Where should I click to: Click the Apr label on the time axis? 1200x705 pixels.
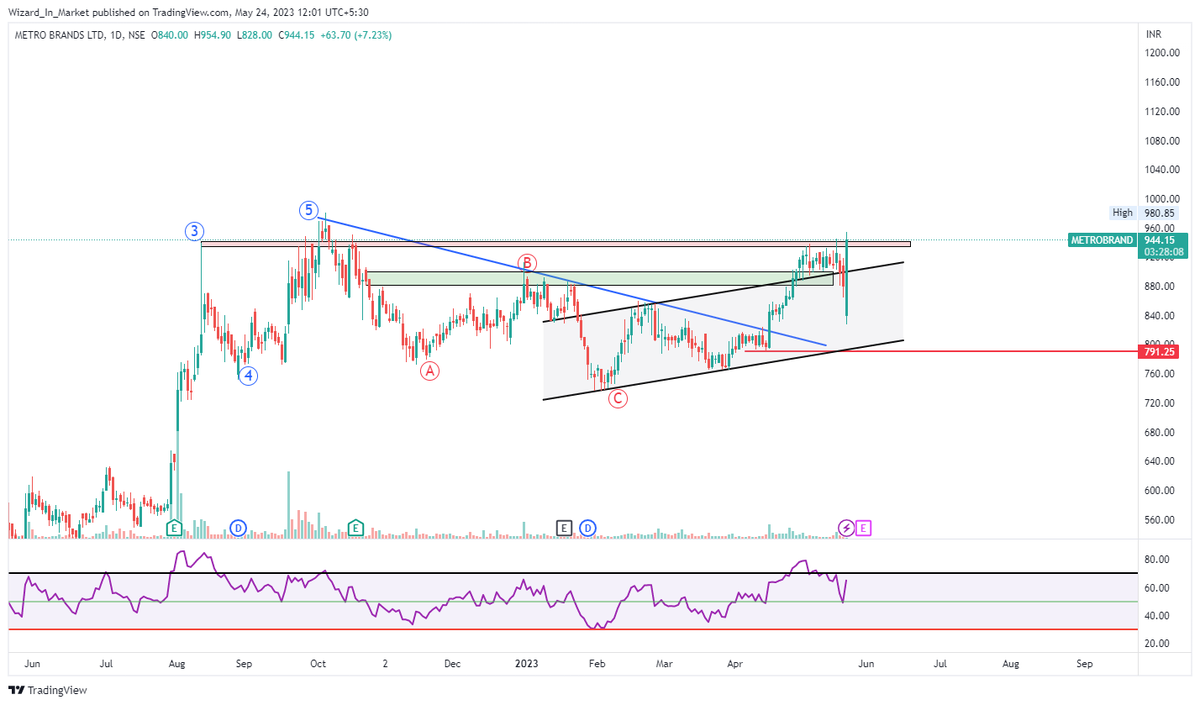[735, 663]
